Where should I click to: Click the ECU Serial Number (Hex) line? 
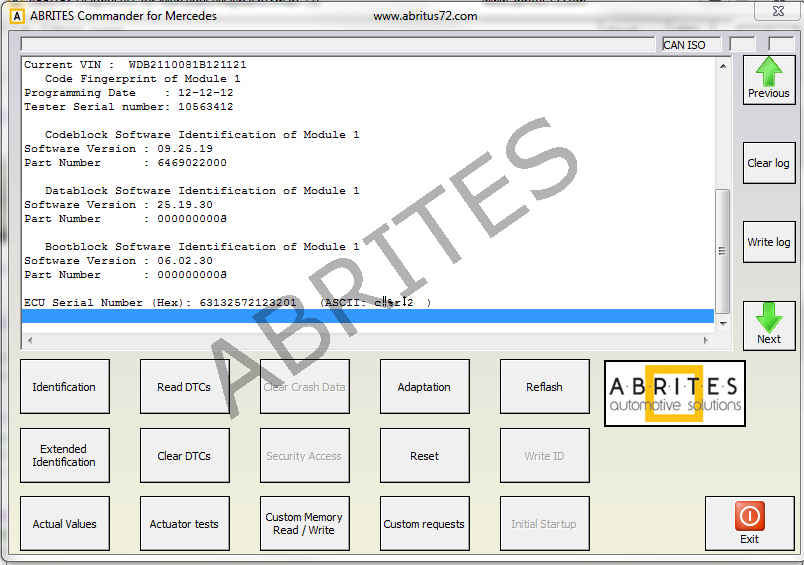[x=228, y=302]
